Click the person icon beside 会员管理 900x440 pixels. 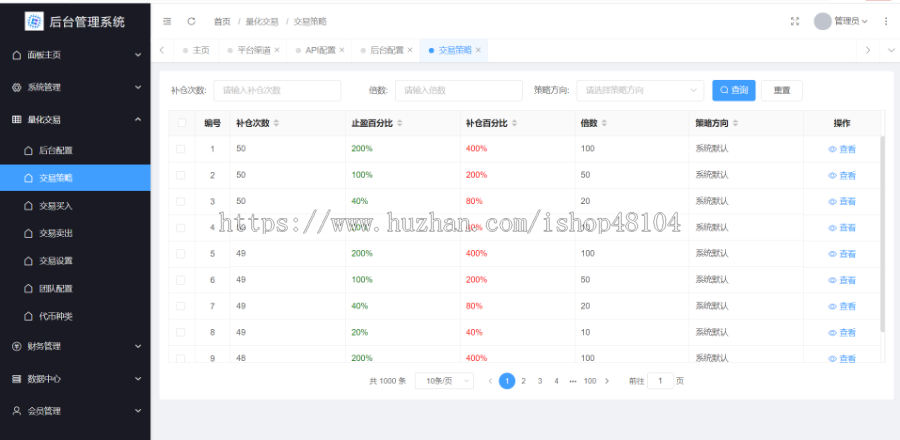(x=17, y=411)
